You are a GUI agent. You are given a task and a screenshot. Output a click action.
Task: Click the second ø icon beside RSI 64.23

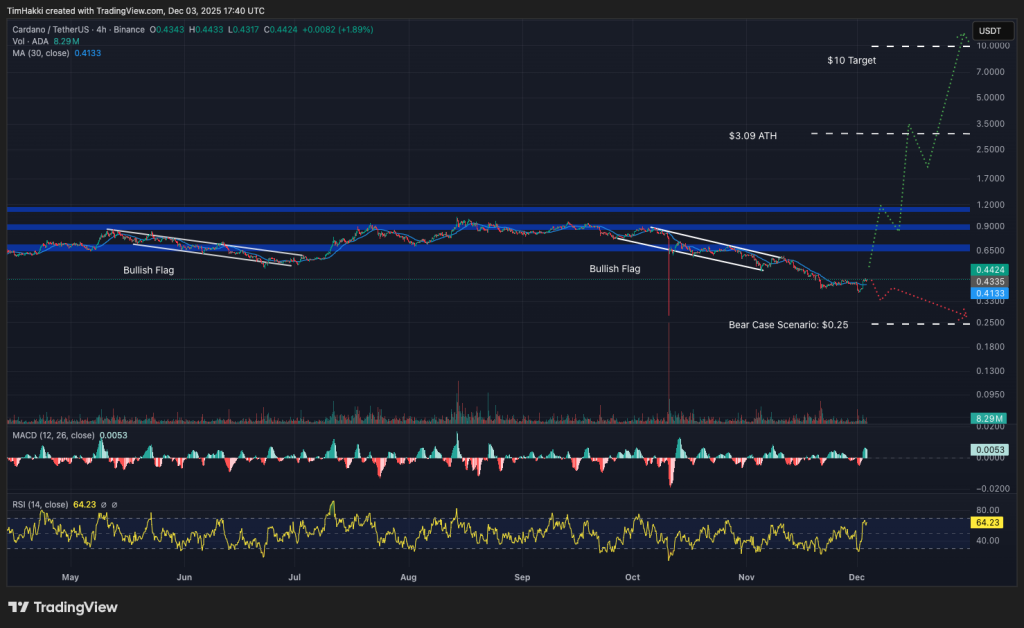[116, 505]
